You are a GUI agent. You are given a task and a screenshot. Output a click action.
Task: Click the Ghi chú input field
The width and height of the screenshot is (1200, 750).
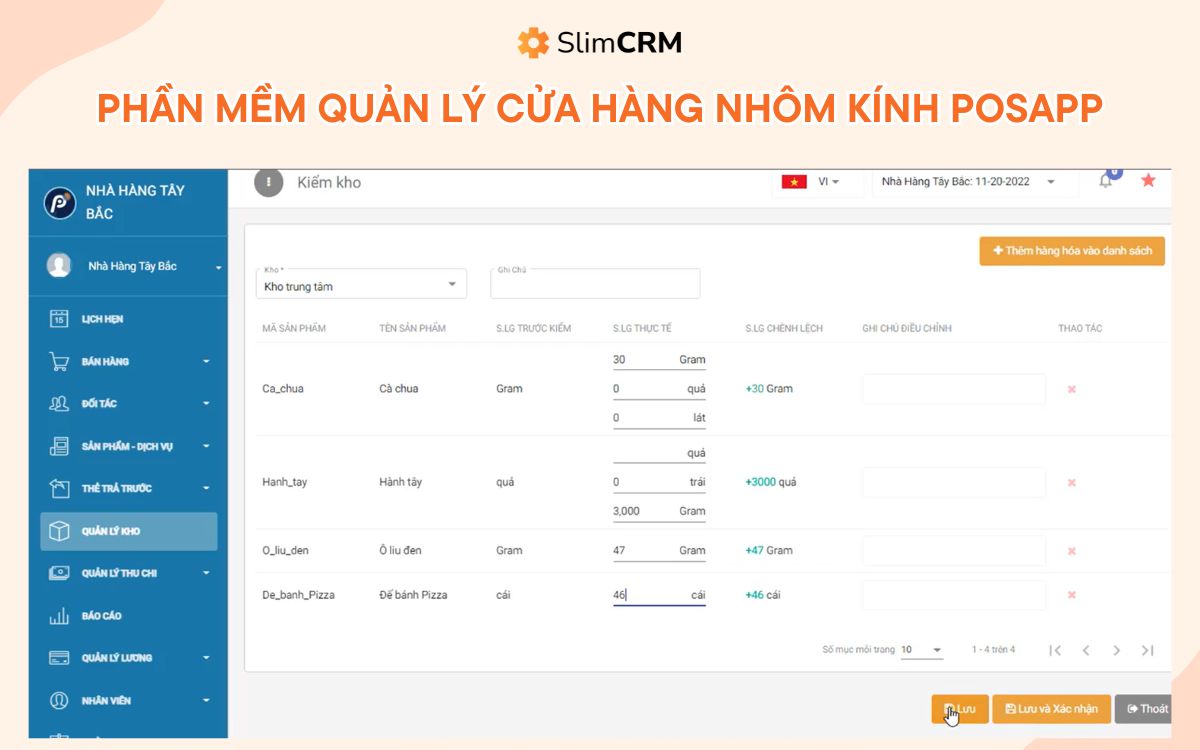click(x=594, y=284)
